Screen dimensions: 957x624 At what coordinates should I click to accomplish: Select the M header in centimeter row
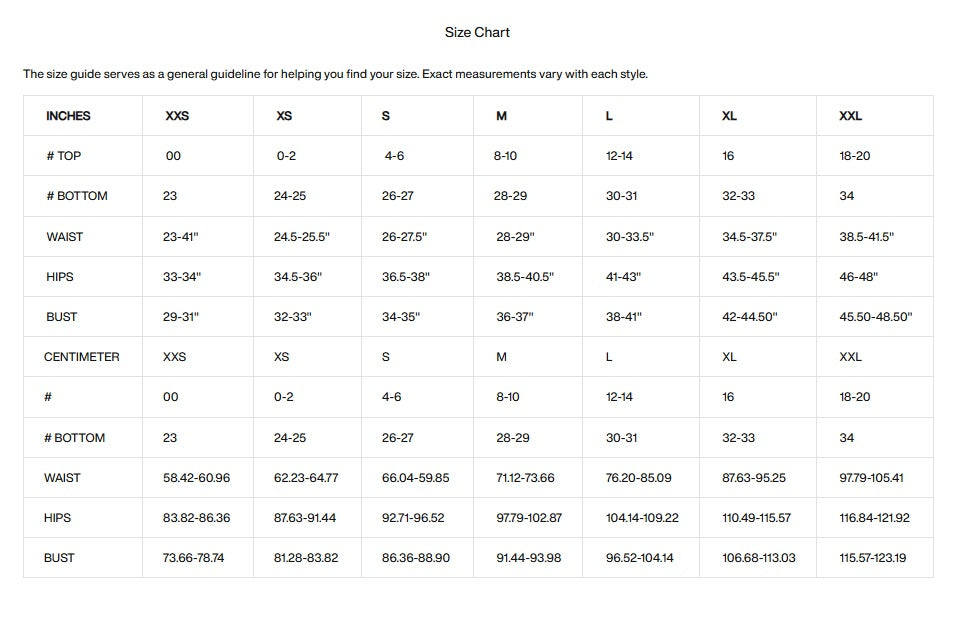coord(501,357)
